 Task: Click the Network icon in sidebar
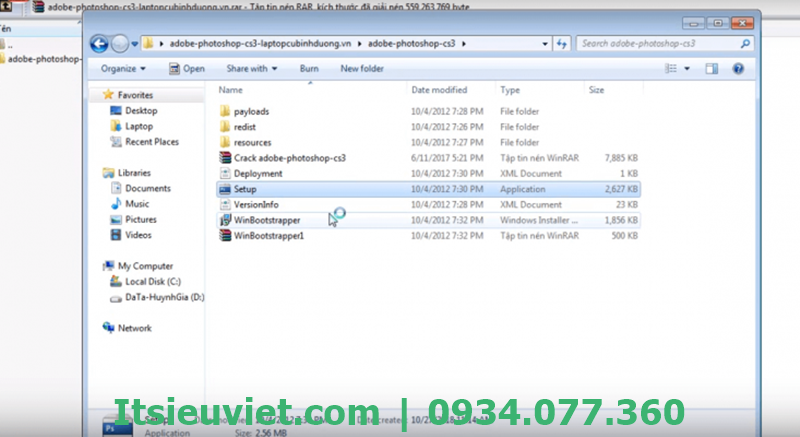108,328
